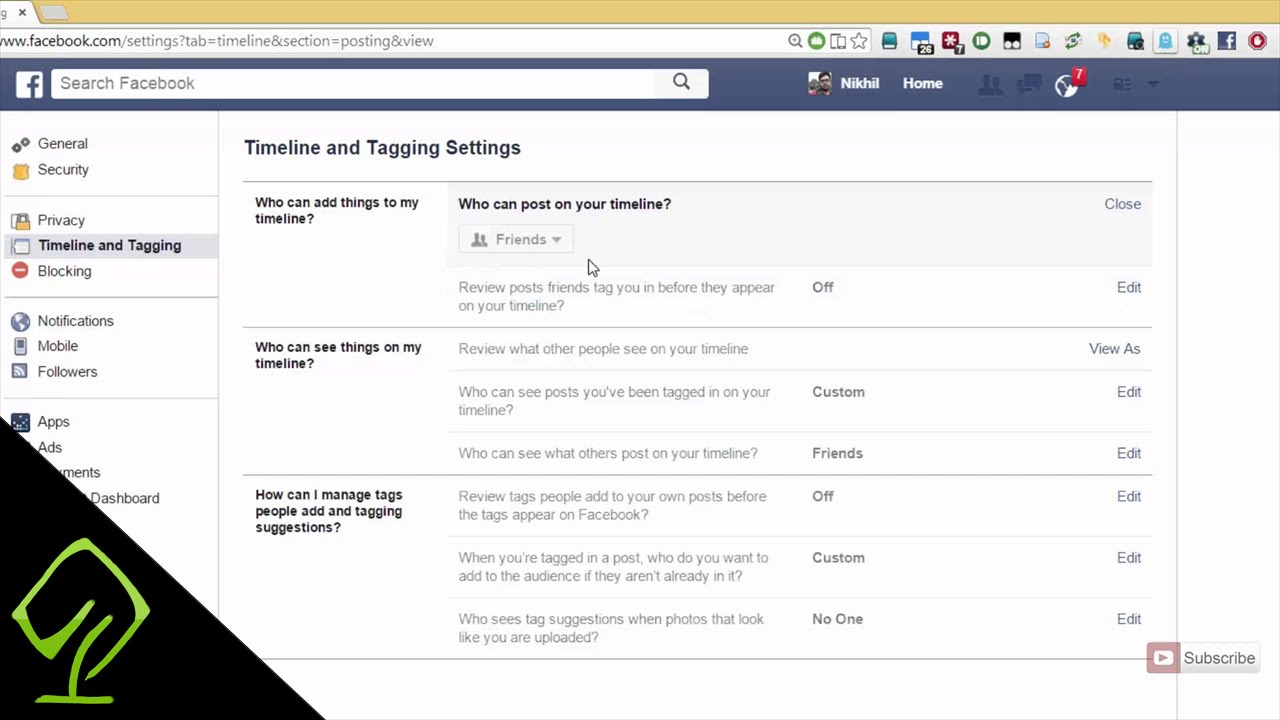Click the search magnifier button
Image resolution: width=1280 pixels, height=720 pixels.
coord(681,83)
